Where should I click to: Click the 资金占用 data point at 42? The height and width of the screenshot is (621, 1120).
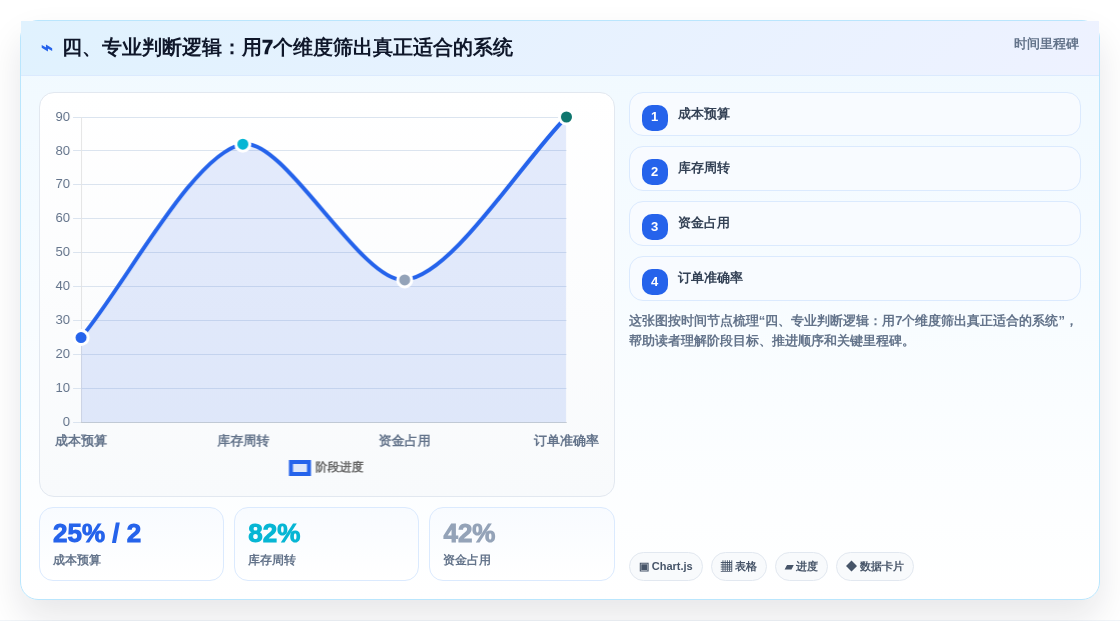pos(404,280)
